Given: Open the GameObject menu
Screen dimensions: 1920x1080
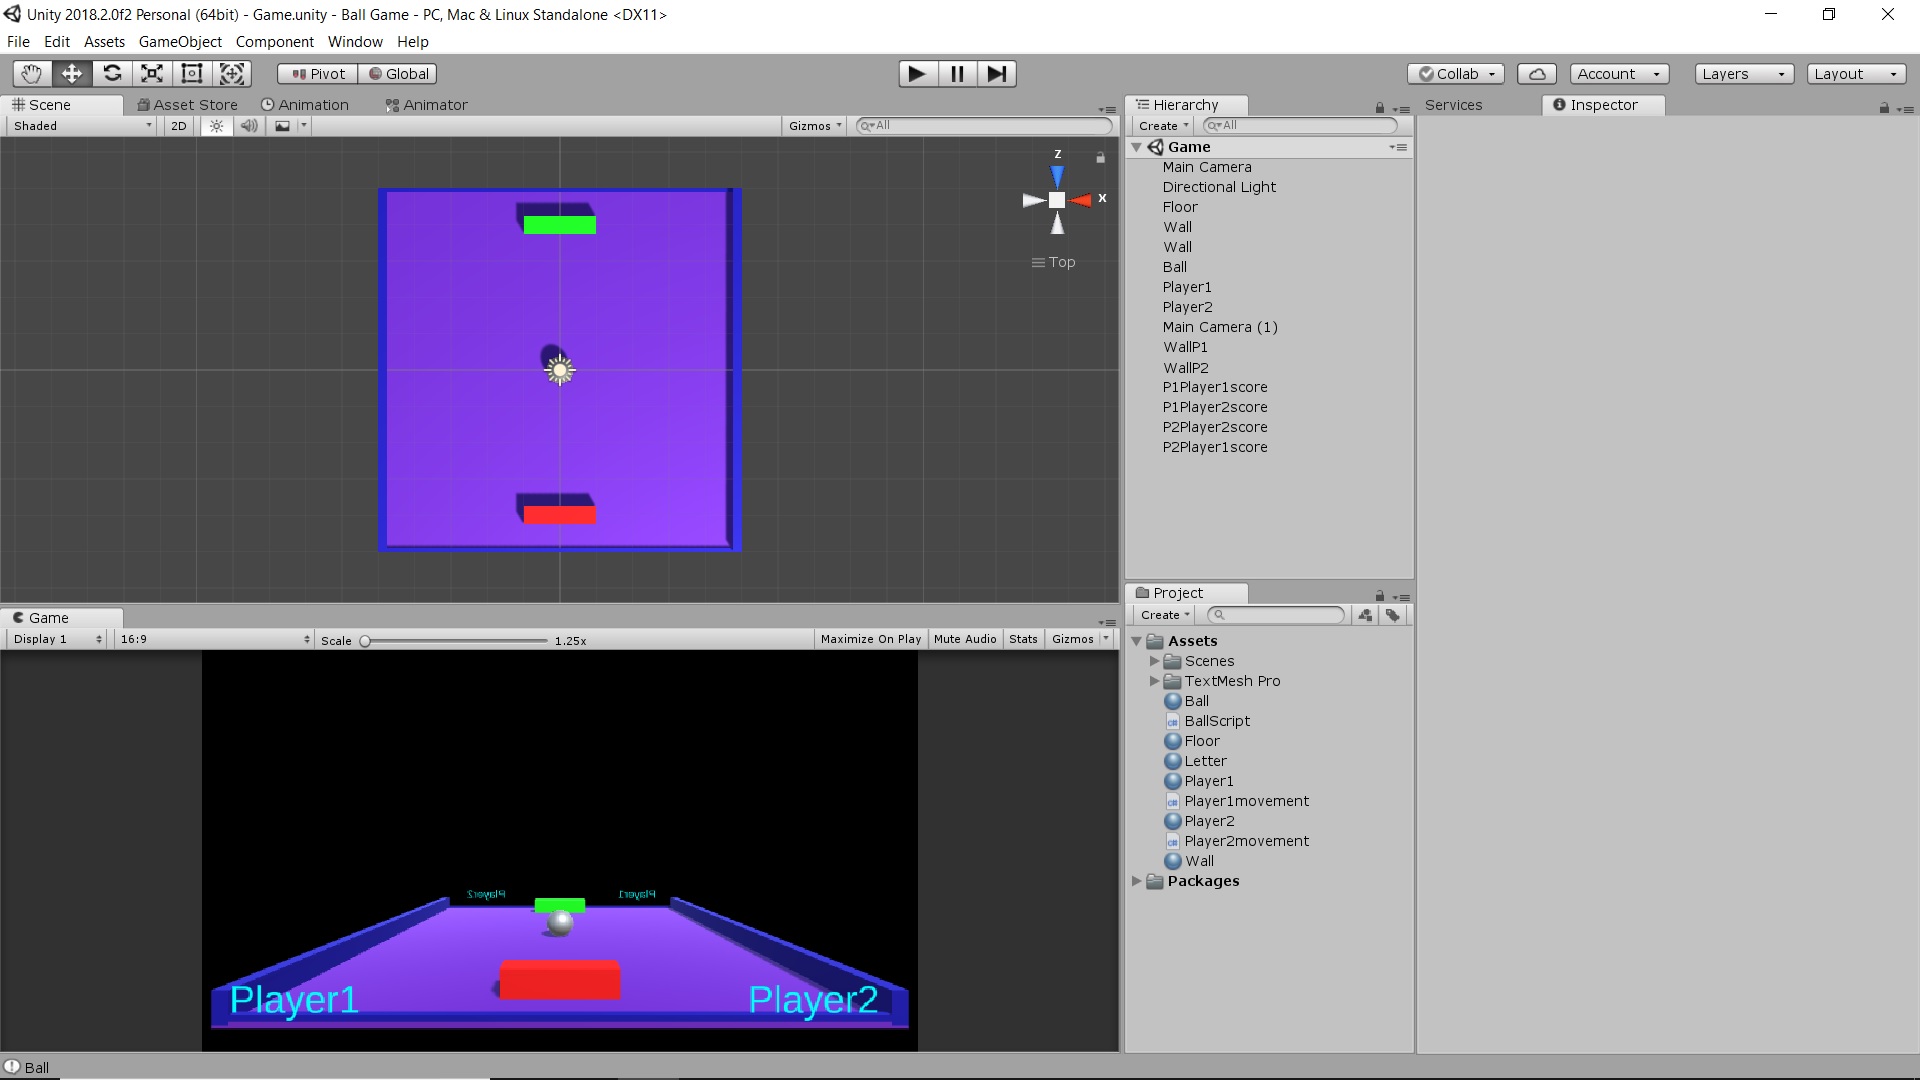Looking at the screenshot, I should pos(180,42).
